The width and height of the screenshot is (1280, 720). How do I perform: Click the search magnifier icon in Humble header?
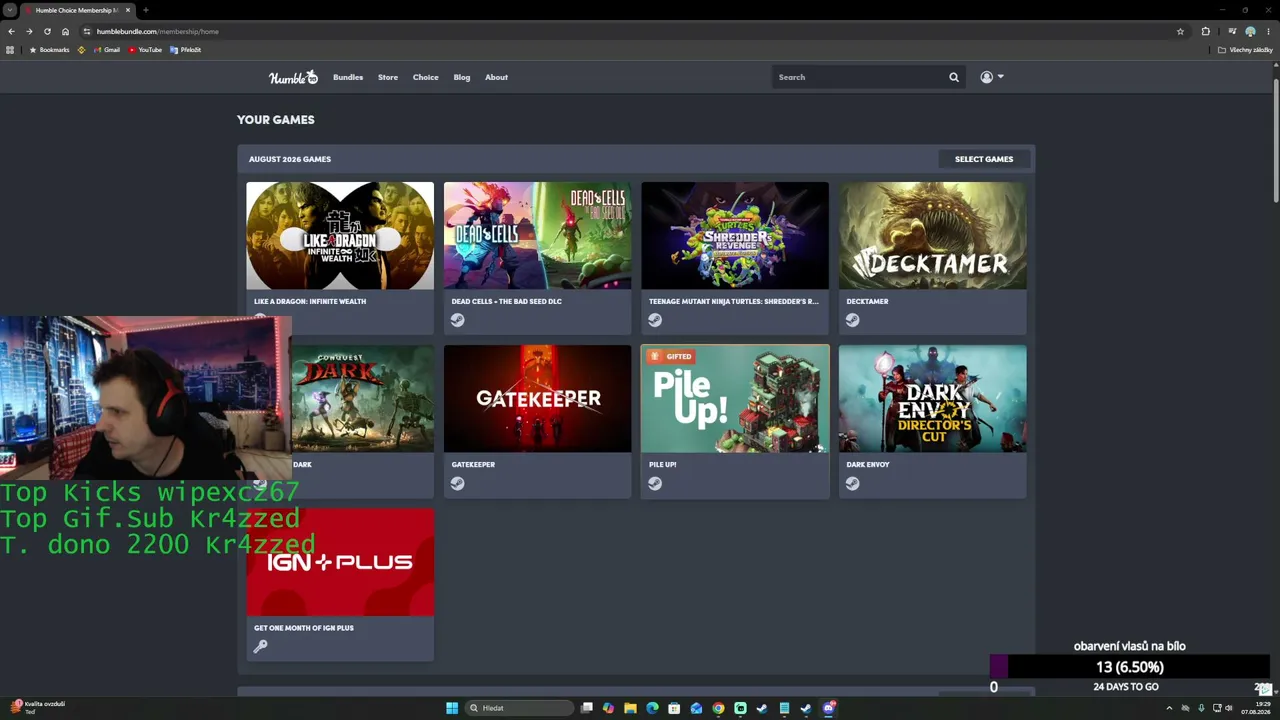click(954, 77)
